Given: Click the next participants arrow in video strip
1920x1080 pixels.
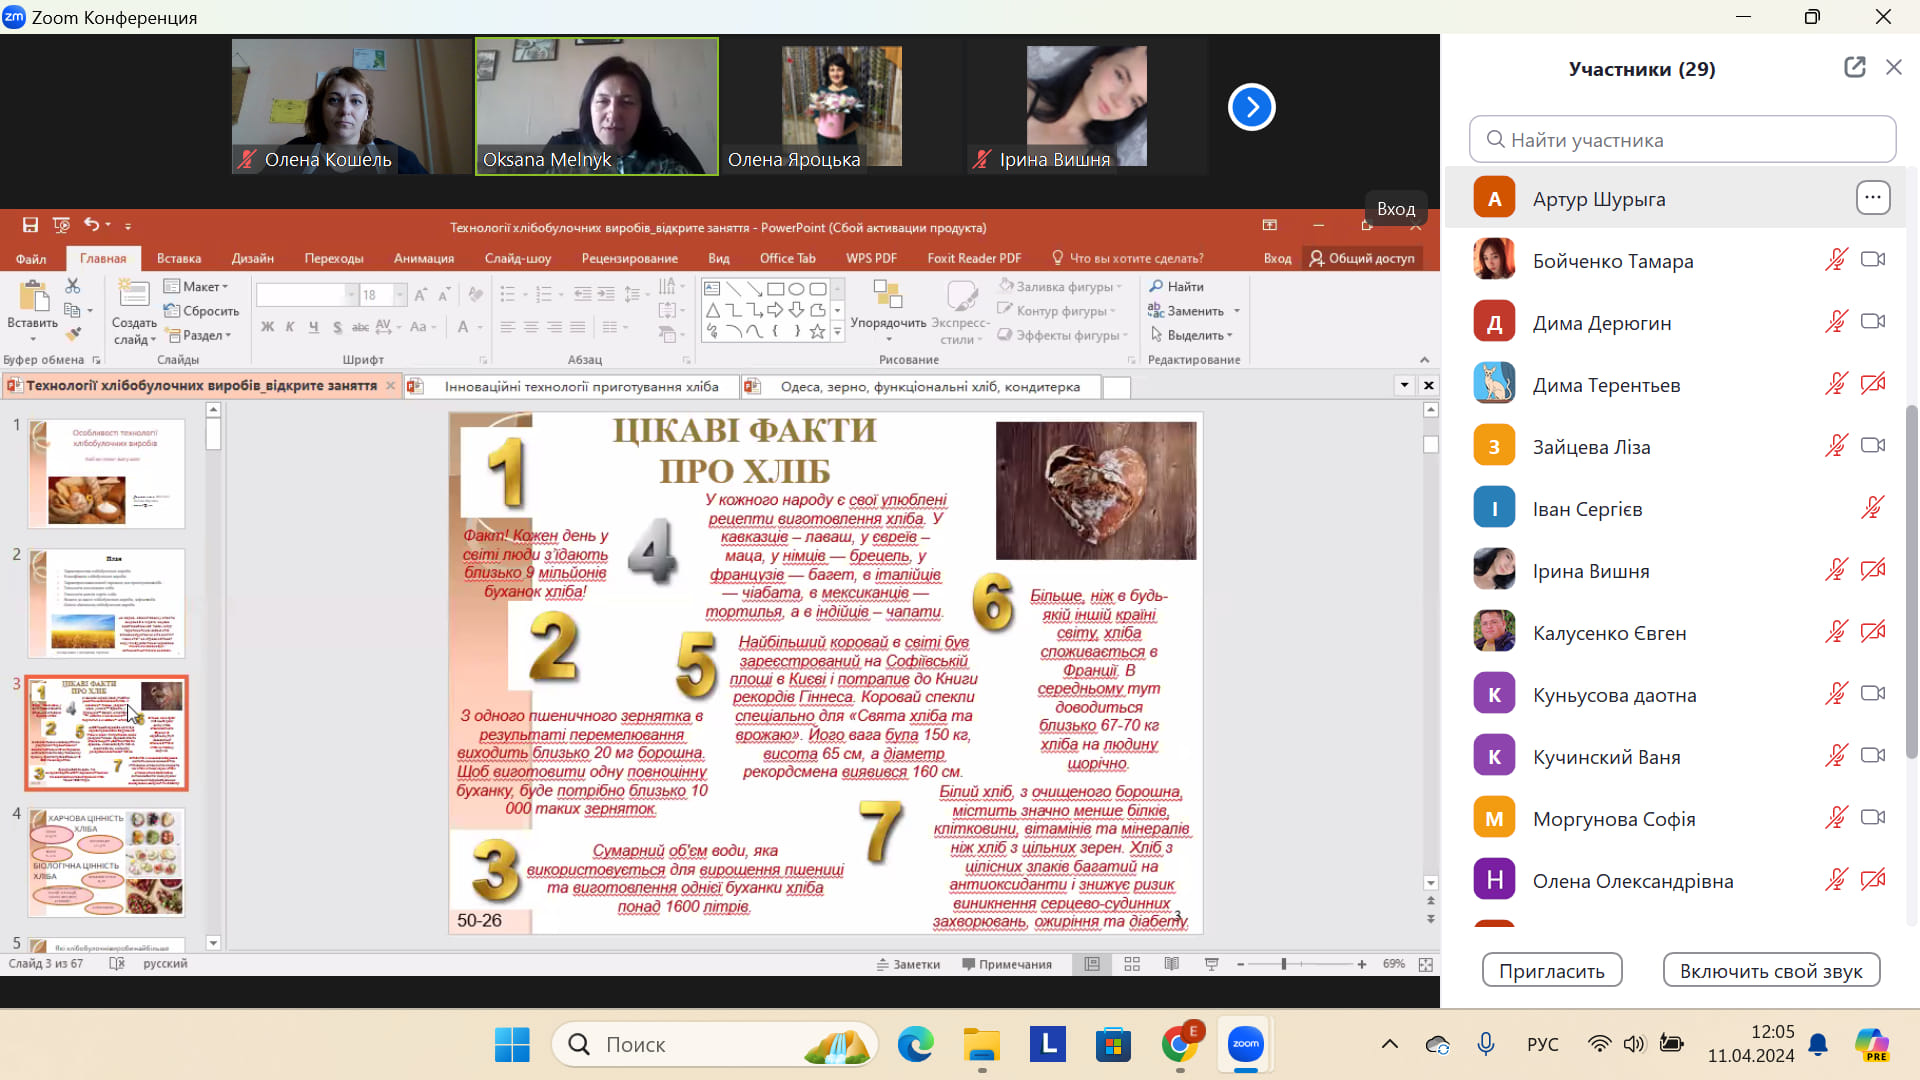Looking at the screenshot, I should [1251, 107].
